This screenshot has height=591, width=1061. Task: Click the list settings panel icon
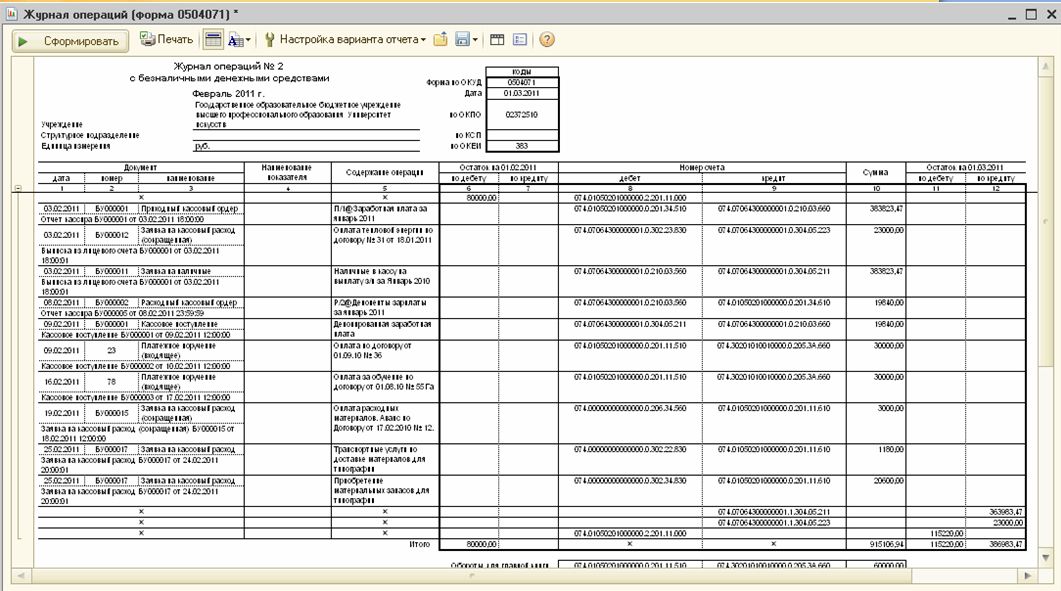520,40
